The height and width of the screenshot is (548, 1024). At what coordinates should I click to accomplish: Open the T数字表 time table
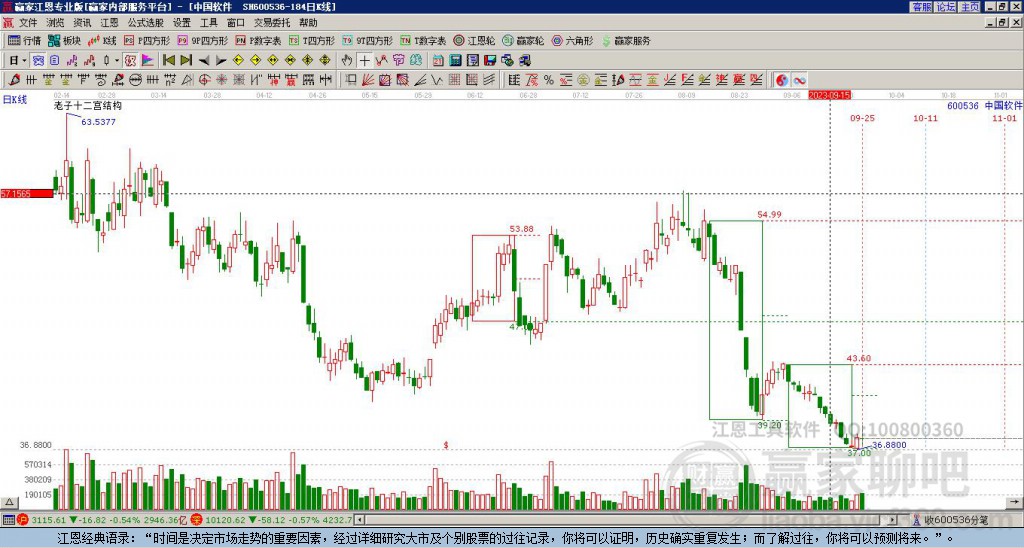pyautogui.click(x=423, y=40)
